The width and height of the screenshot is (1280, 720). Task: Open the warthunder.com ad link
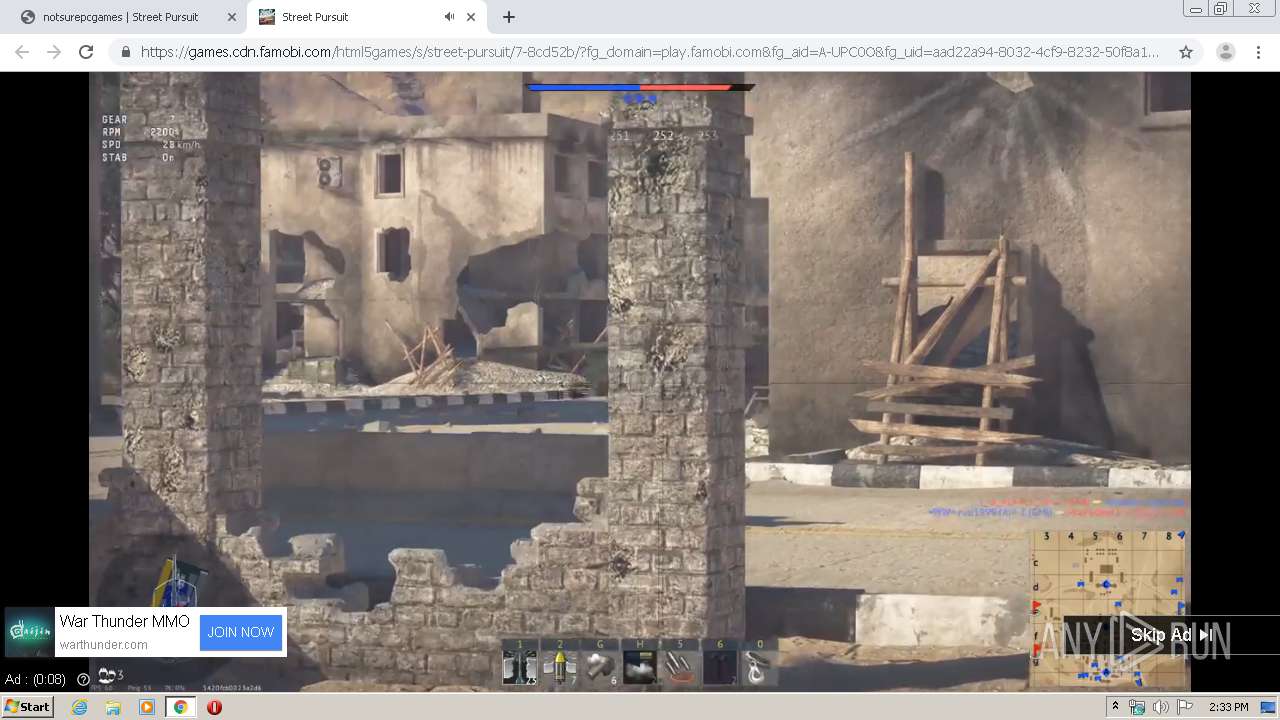pyautogui.click(x=103, y=645)
